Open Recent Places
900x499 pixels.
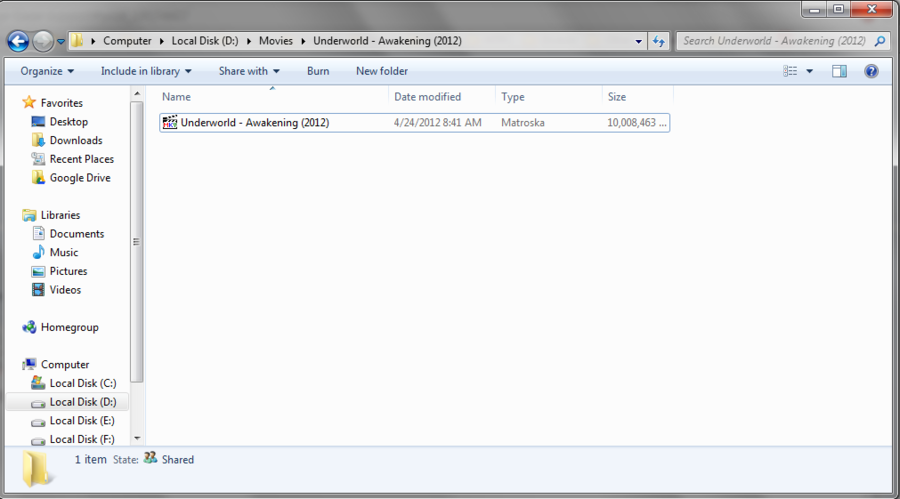pos(82,159)
